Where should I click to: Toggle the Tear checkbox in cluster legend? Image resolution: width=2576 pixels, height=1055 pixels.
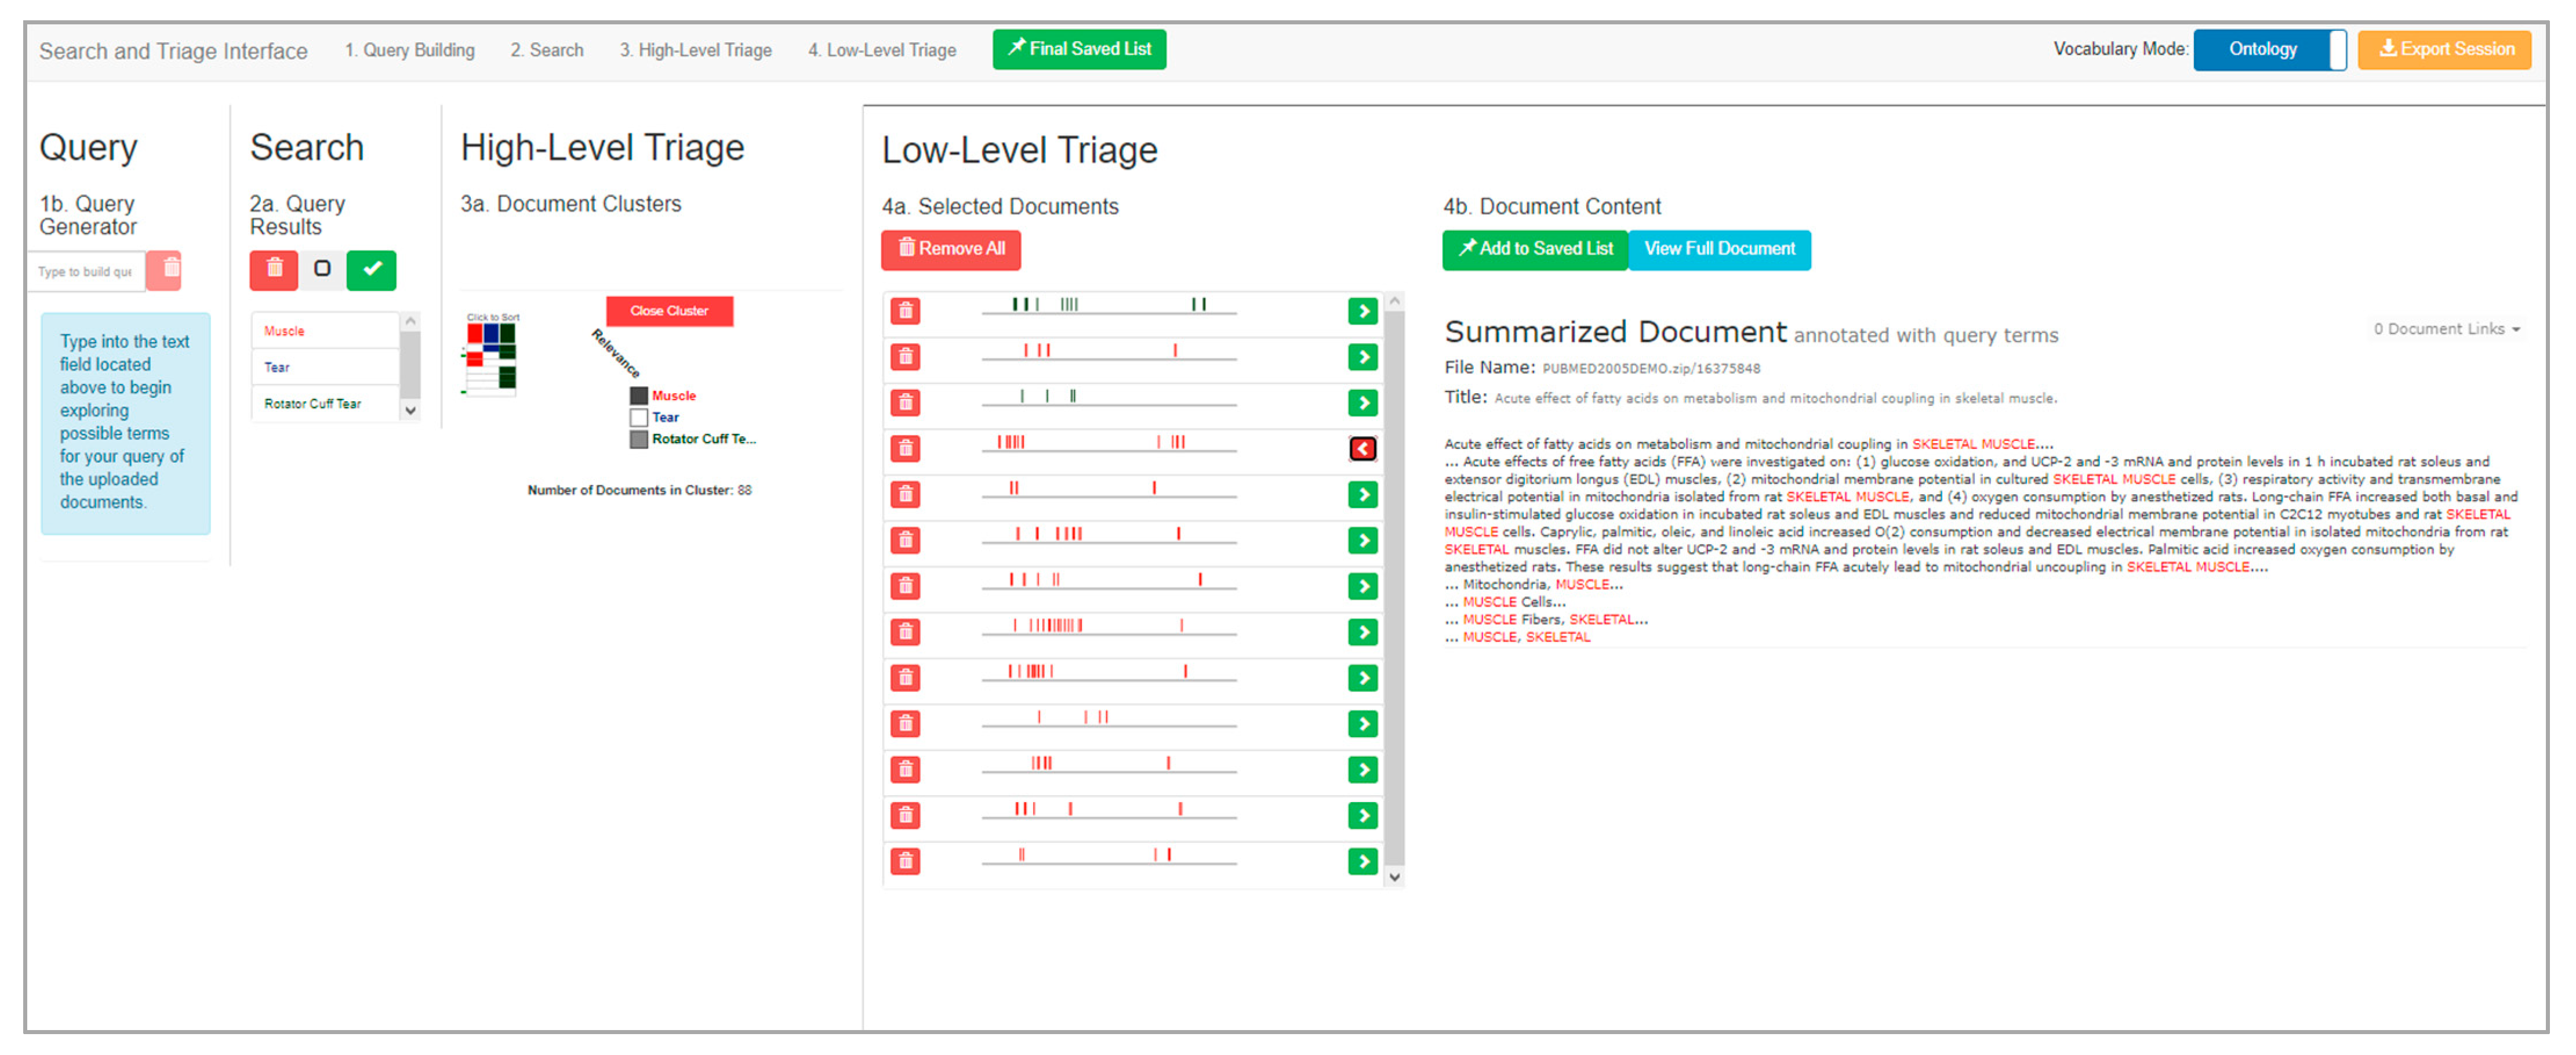pos(638,418)
